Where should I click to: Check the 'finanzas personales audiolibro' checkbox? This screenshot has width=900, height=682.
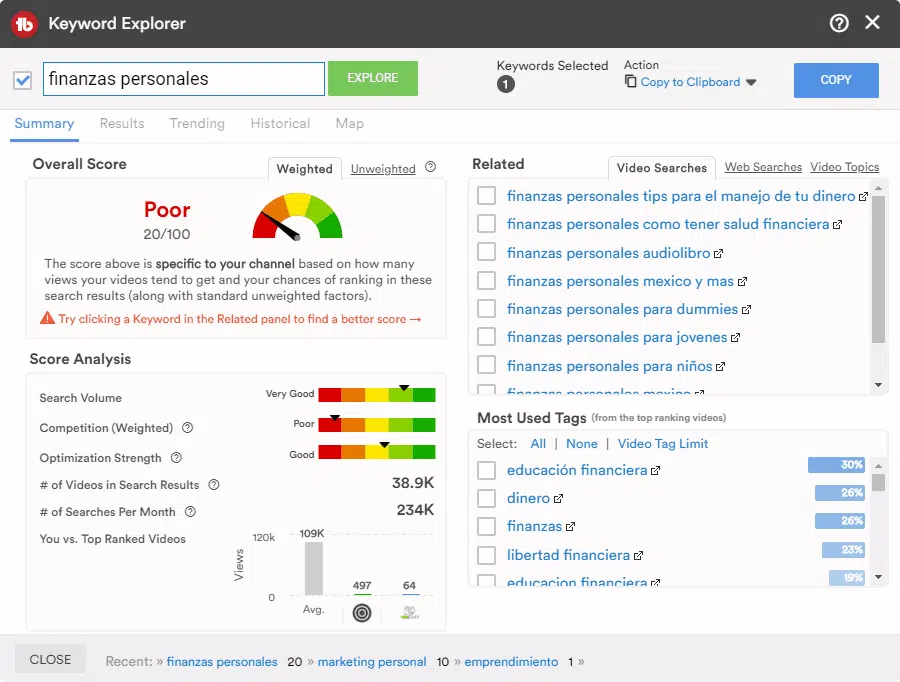[x=487, y=251]
